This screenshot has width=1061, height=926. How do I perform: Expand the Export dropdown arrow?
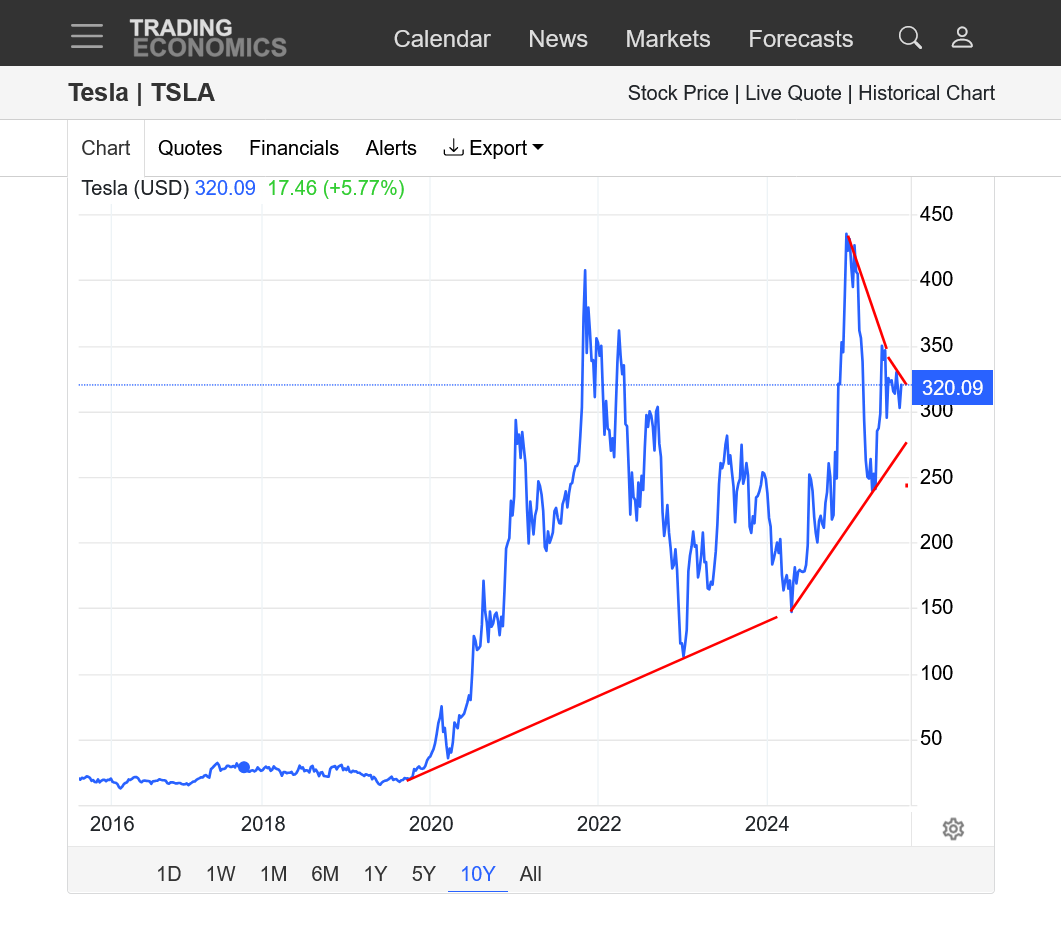538,147
